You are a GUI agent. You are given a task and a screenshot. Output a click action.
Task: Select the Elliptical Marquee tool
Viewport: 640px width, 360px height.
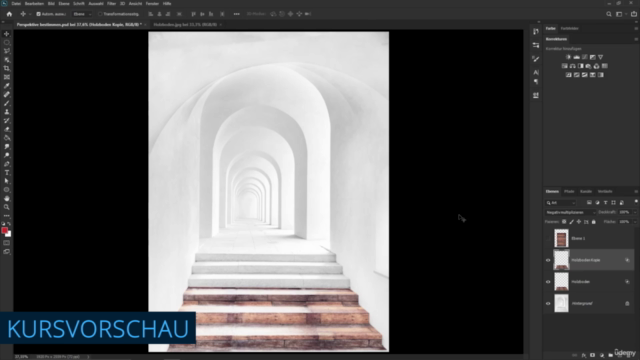tap(7, 42)
